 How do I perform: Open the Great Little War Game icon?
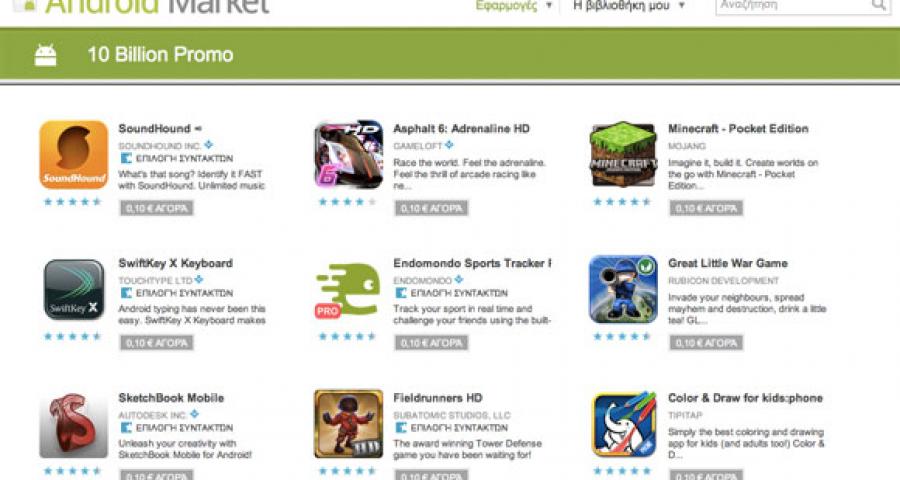point(623,289)
